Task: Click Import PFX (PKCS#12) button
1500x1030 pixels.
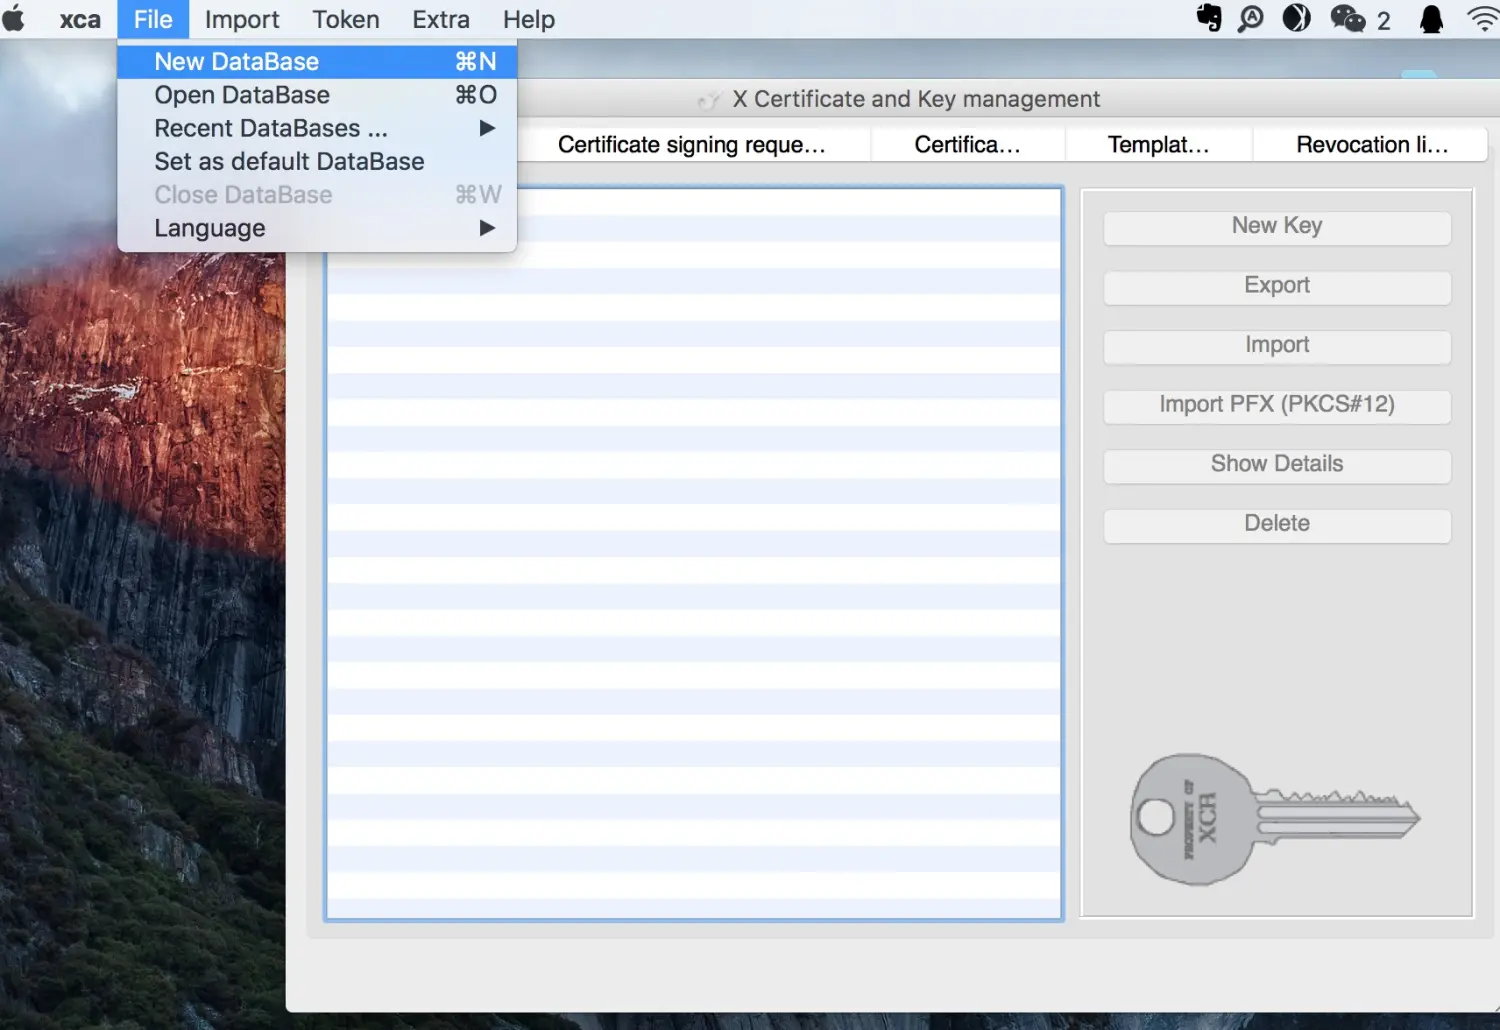Action: click(1277, 406)
